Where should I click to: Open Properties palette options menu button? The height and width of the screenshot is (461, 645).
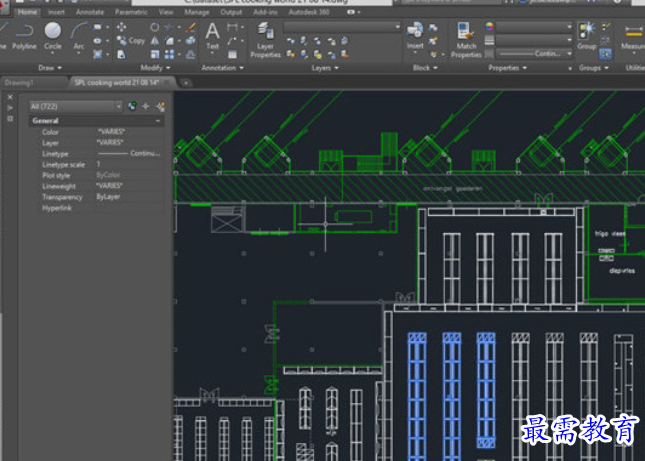click(10, 119)
